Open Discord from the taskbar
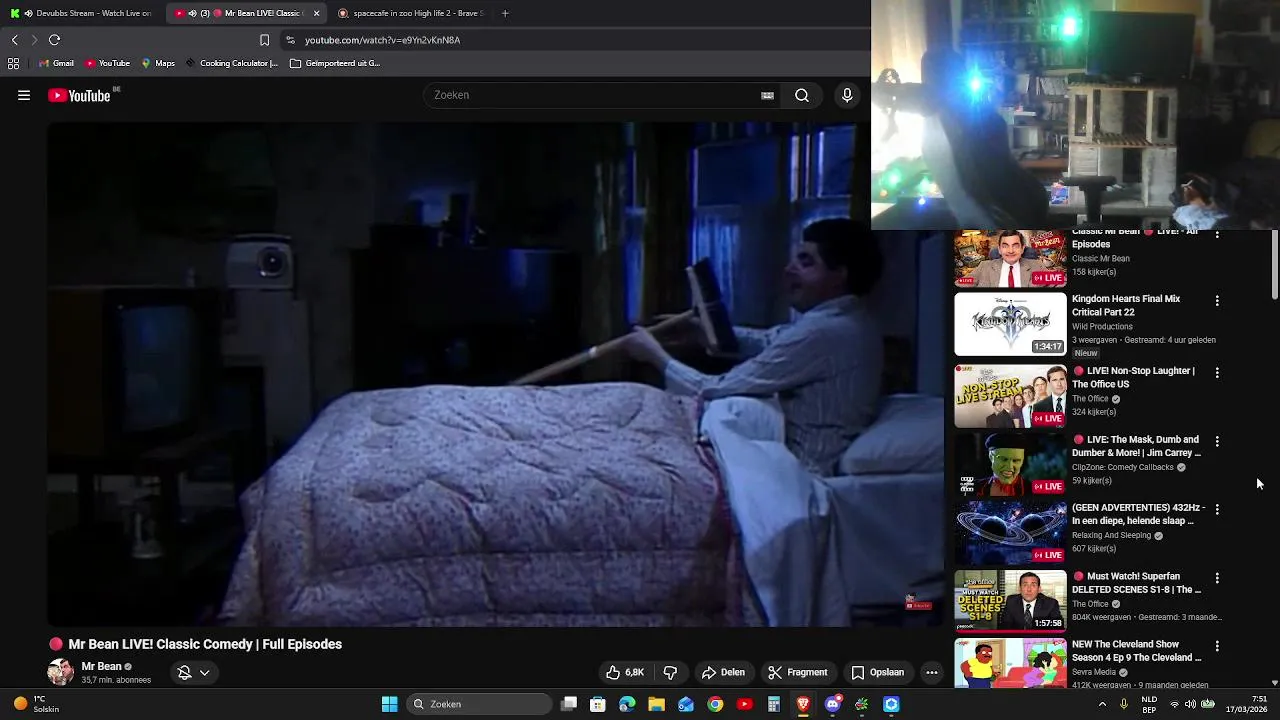This screenshot has width=1280, height=720. coord(833,704)
